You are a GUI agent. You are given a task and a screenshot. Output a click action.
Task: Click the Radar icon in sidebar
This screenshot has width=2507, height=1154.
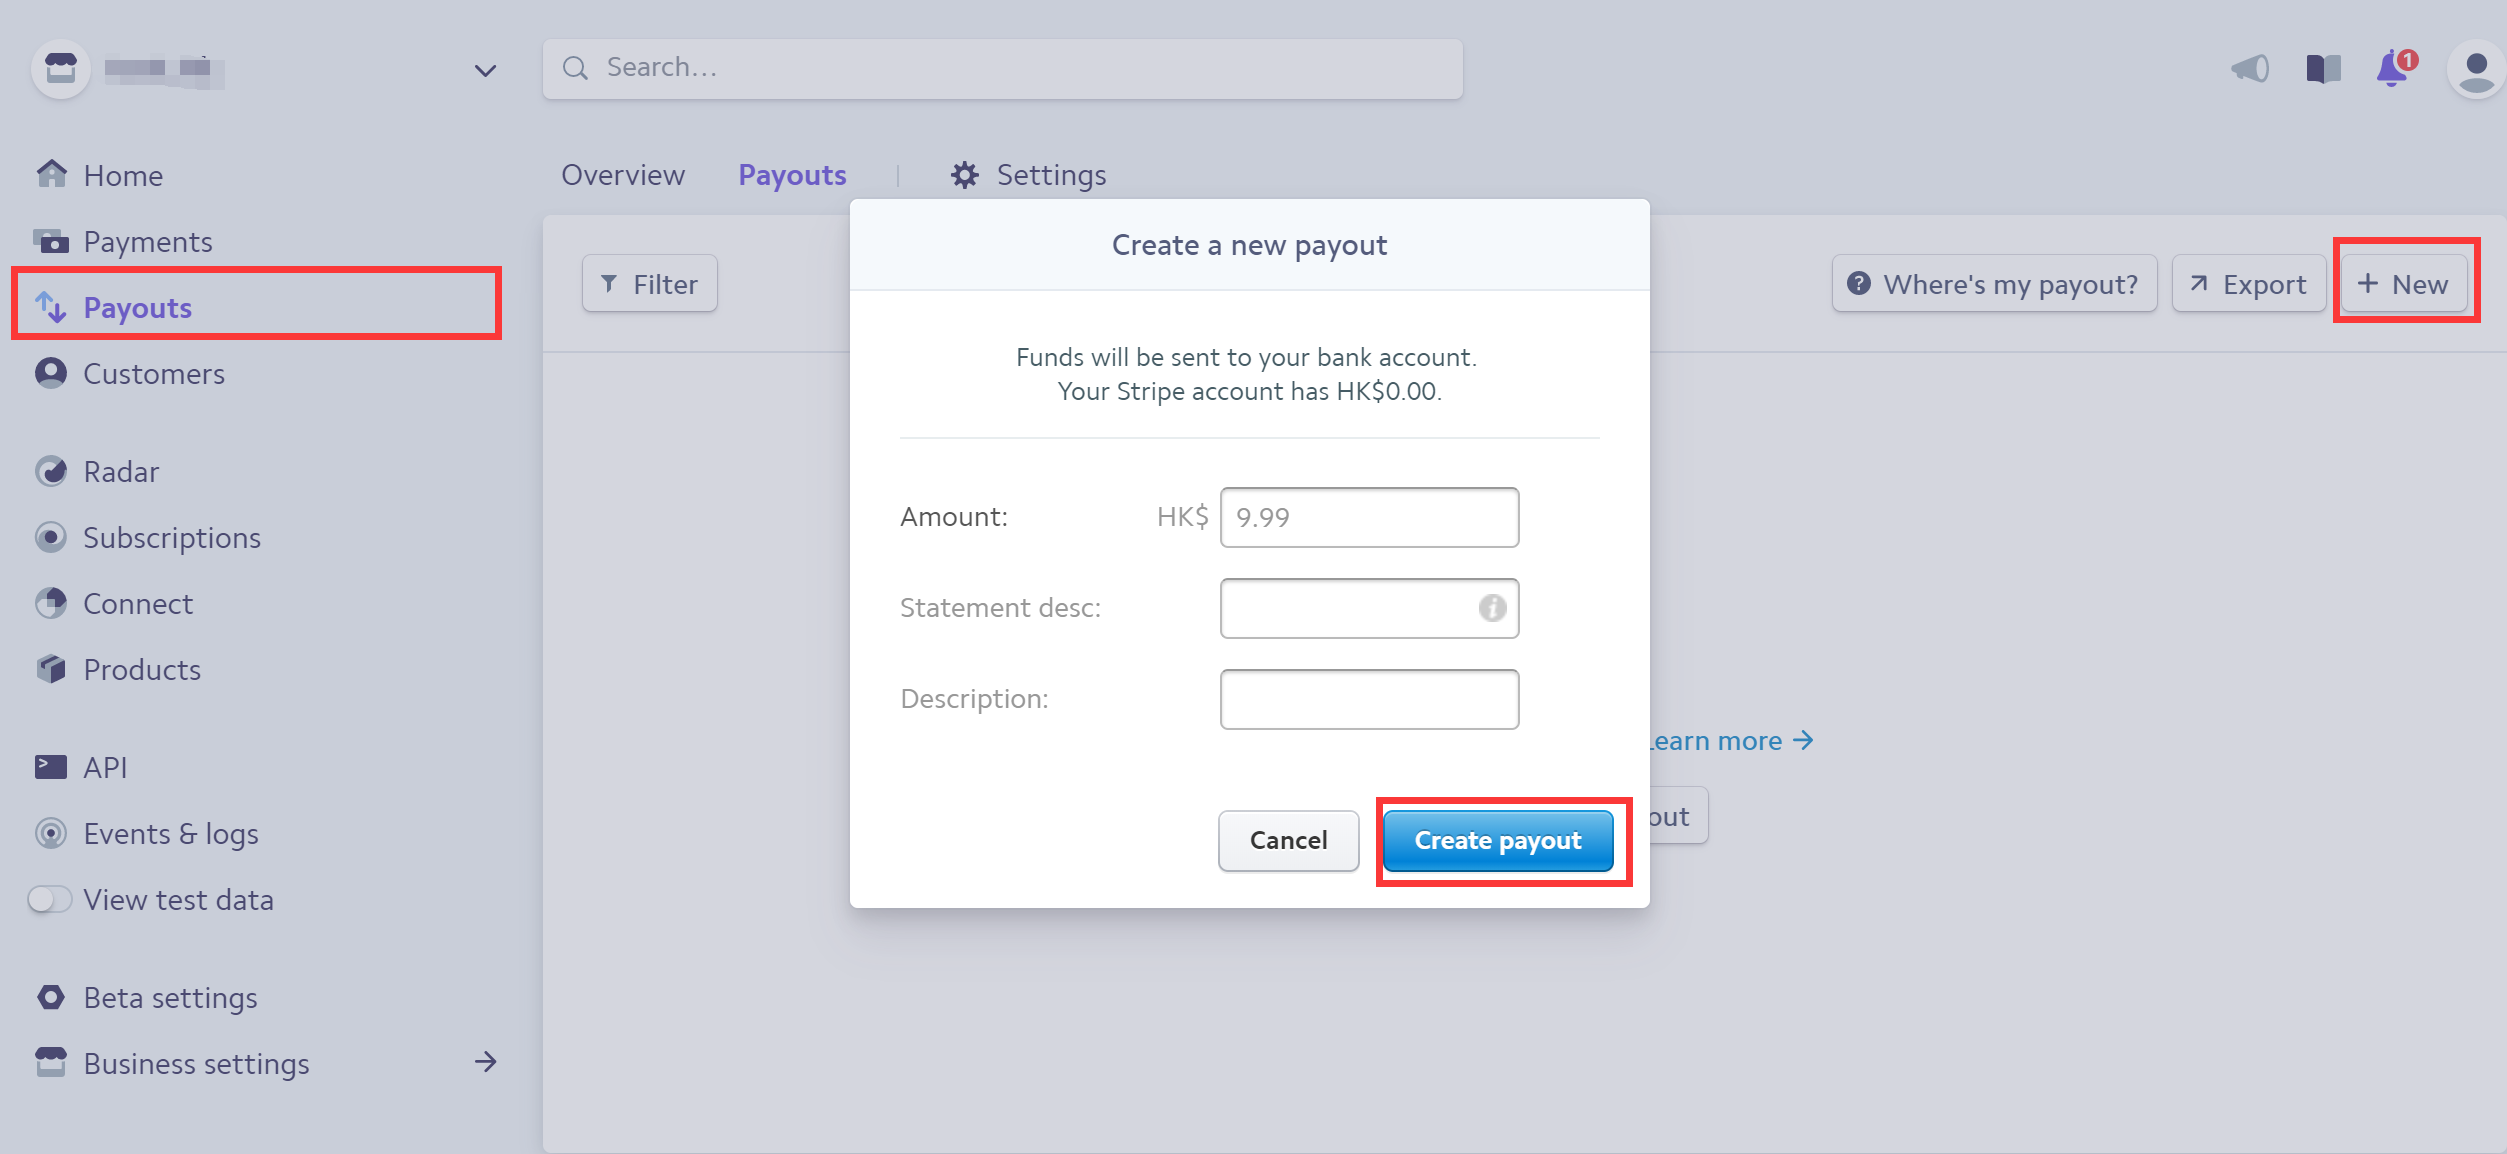[51, 471]
